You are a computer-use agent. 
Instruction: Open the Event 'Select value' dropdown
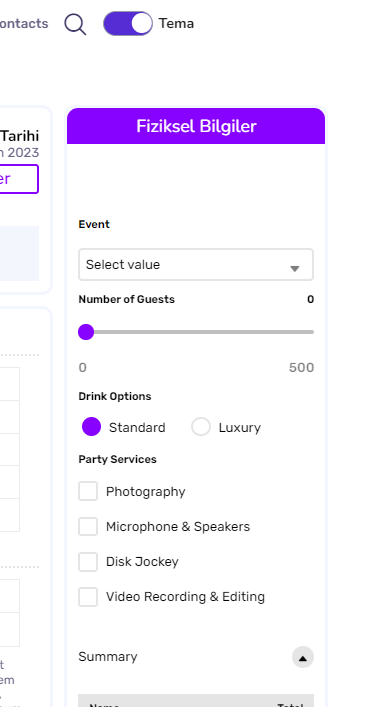coord(196,265)
